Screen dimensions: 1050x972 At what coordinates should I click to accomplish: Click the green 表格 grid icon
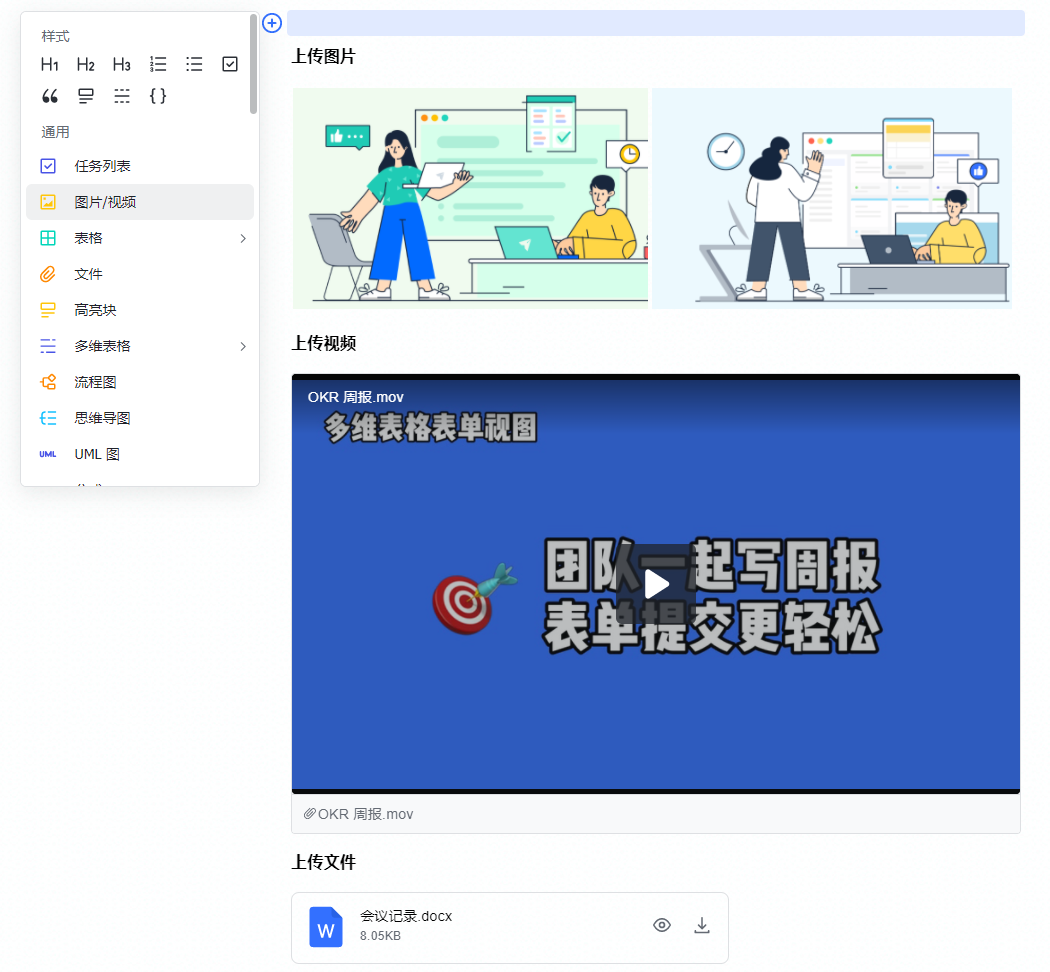pos(48,238)
